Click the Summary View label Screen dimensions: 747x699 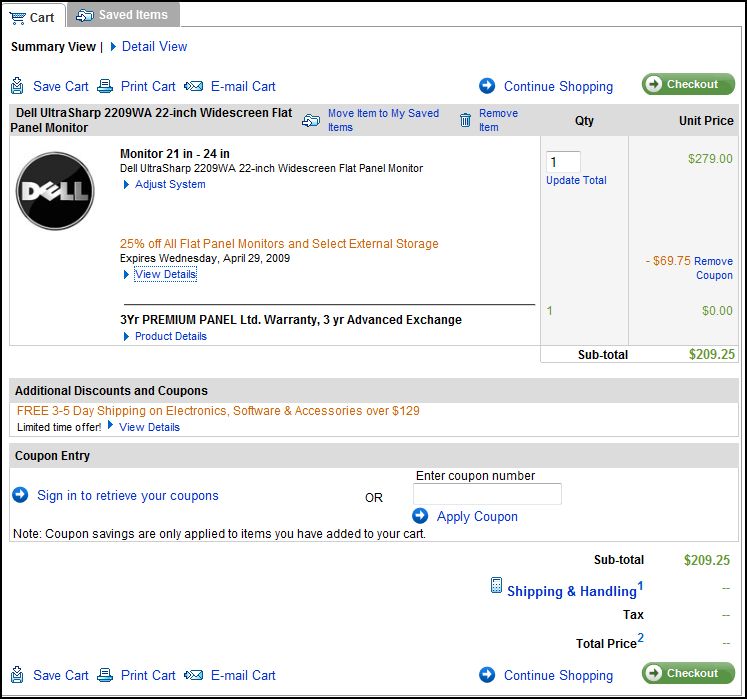pyautogui.click(x=53, y=47)
